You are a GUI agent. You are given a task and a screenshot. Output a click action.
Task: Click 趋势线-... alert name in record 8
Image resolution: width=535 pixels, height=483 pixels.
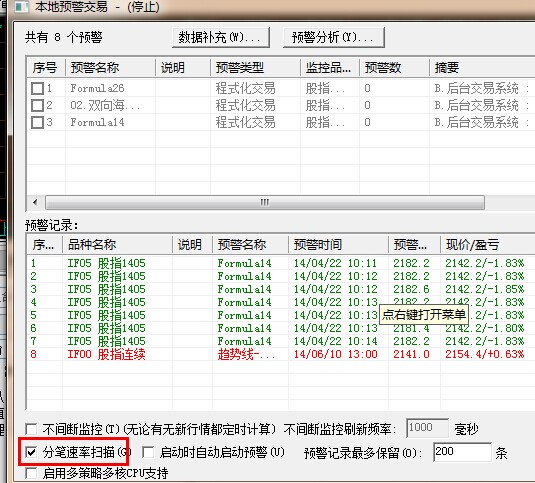(246, 354)
